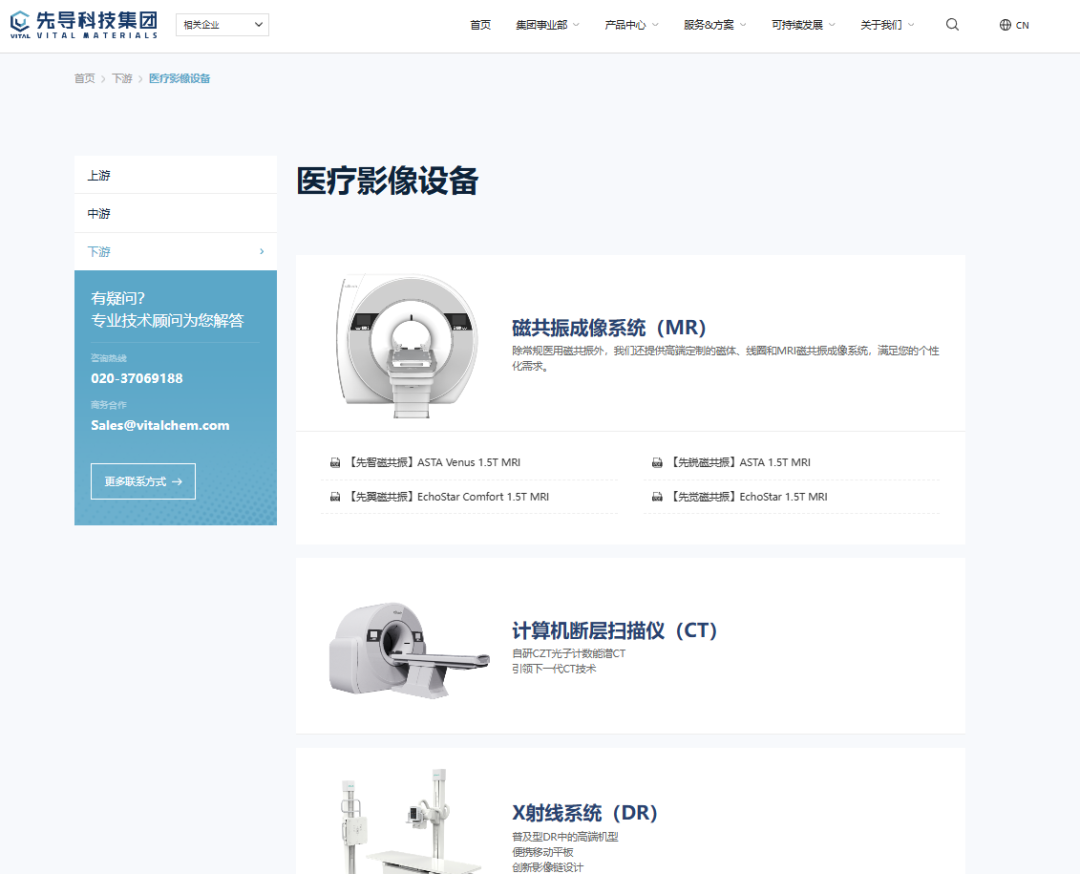This screenshot has height=874, width=1080.
Task: Open the search magnifier icon
Action: (x=951, y=24)
